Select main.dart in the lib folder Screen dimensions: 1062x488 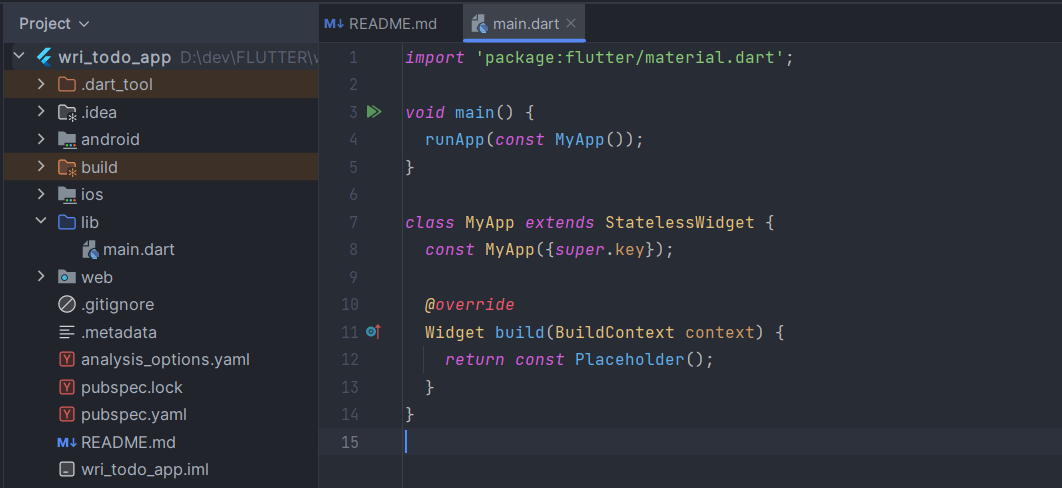click(139, 249)
